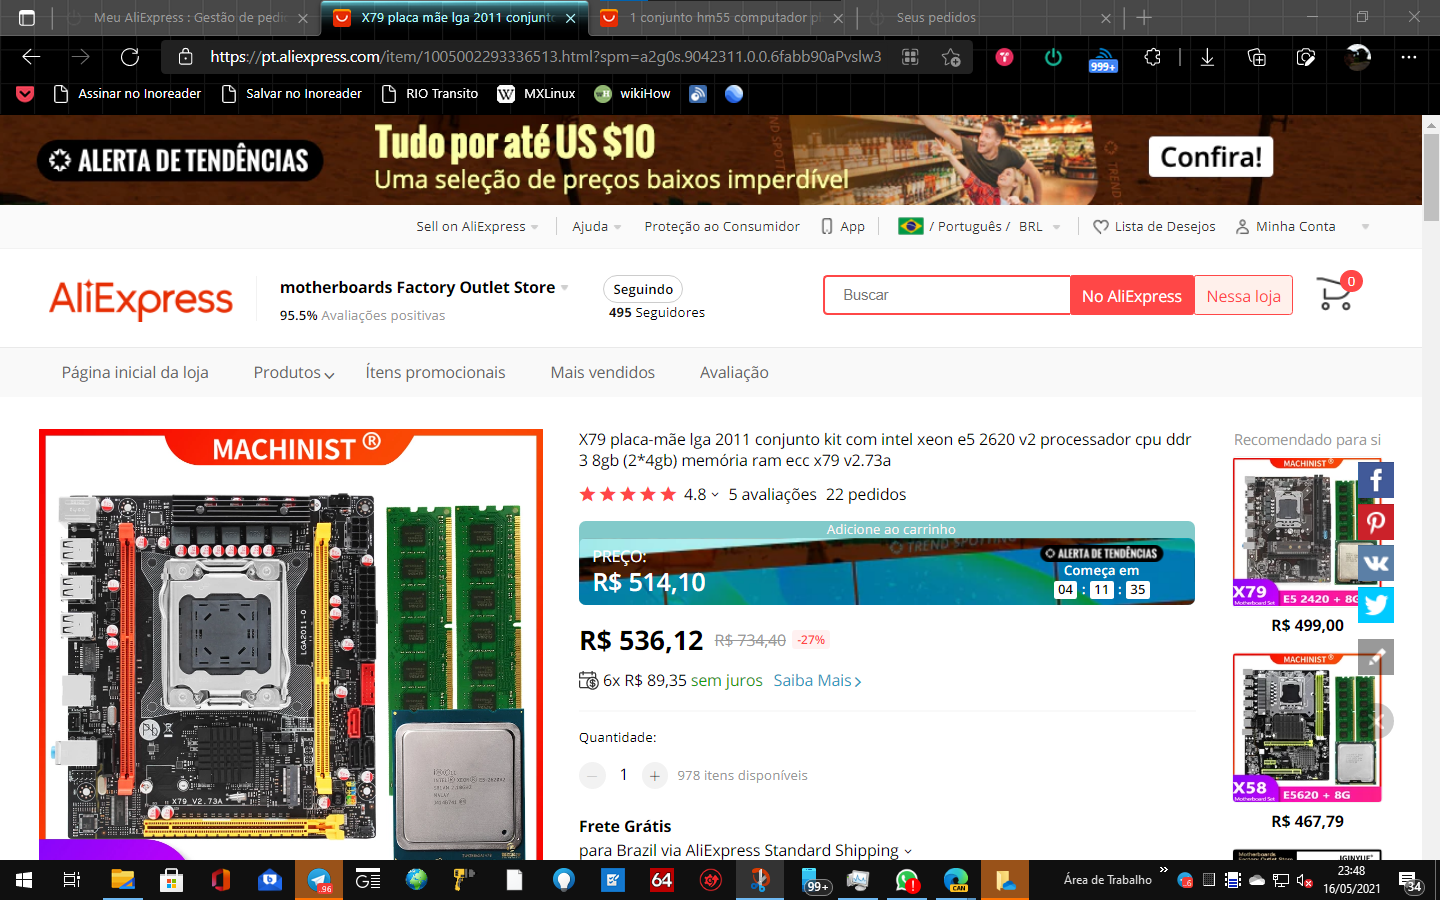Open Windows Start menu
This screenshot has height=900, width=1440.
click(x=24, y=880)
